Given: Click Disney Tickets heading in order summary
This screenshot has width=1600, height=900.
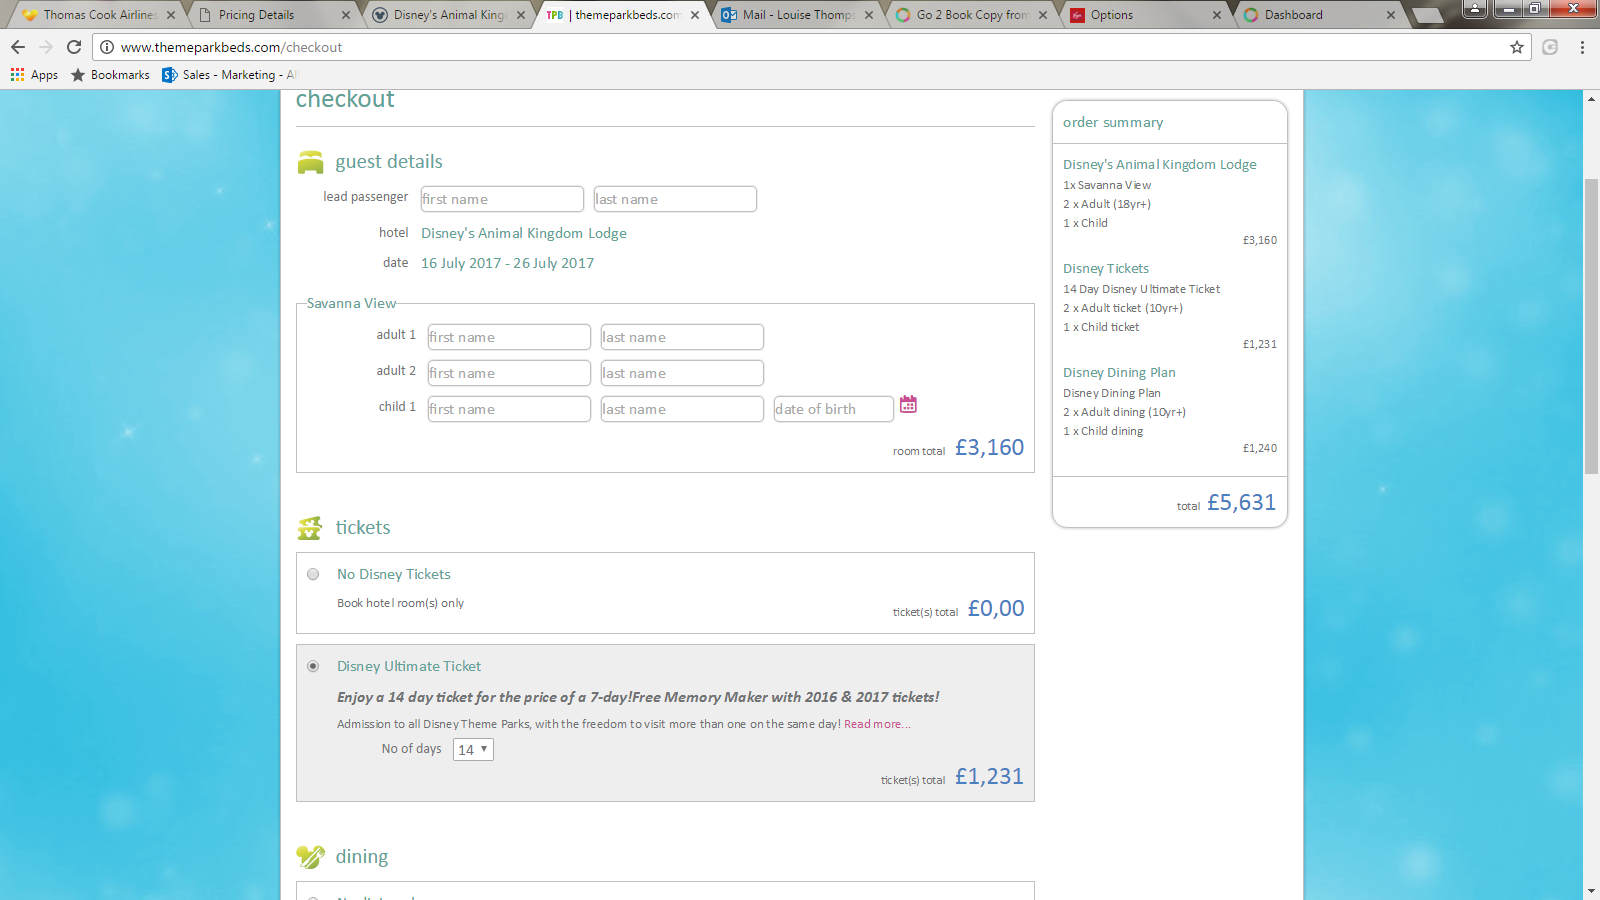Looking at the screenshot, I should (1106, 268).
